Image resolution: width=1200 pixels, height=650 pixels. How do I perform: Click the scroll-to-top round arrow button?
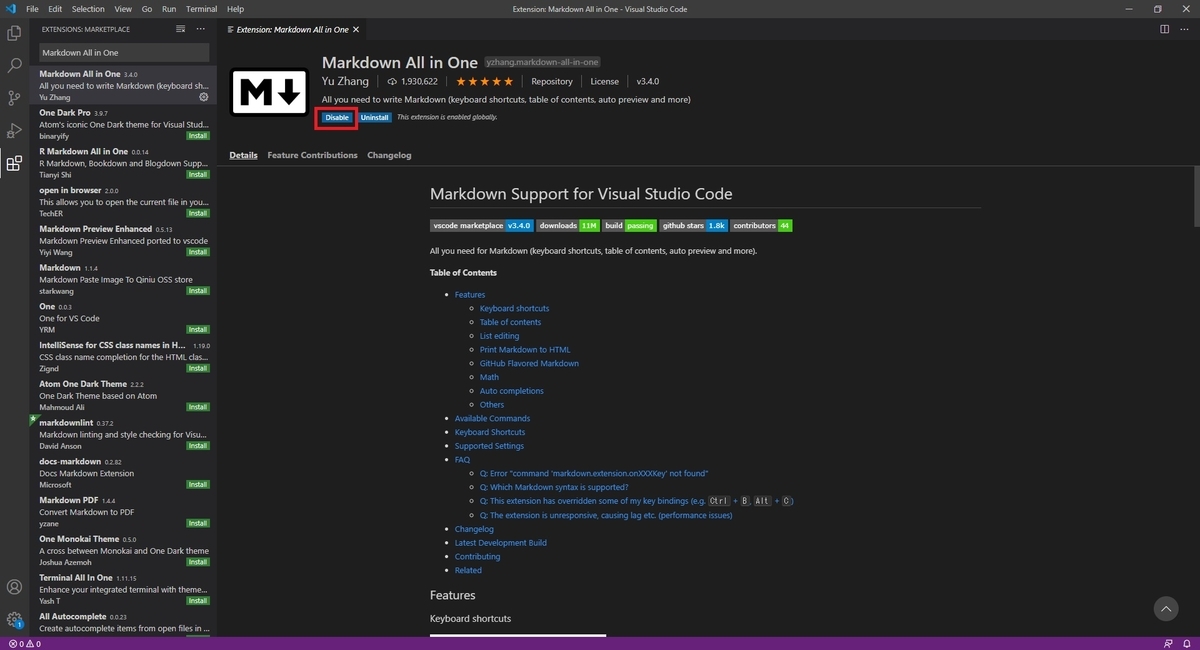[x=1165, y=608]
